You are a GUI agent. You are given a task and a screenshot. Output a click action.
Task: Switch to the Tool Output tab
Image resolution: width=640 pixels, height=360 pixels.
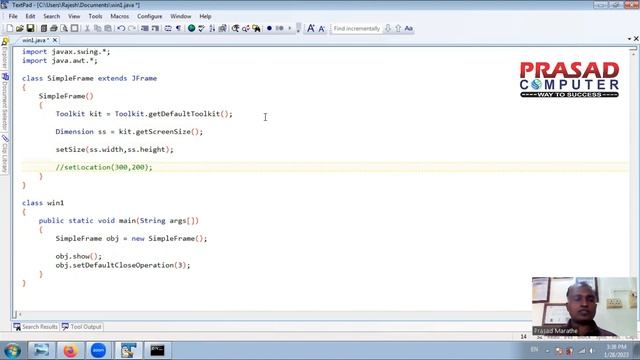tap(82, 327)
